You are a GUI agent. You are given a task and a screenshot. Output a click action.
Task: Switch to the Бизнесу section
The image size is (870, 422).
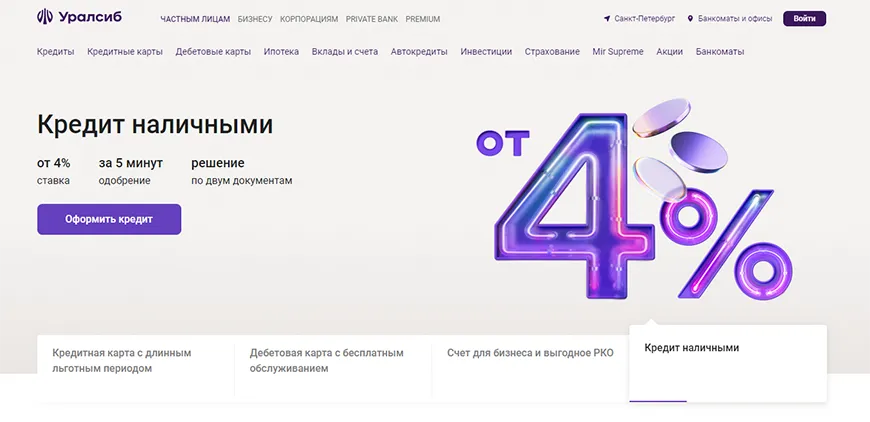[x=255, y=19]
